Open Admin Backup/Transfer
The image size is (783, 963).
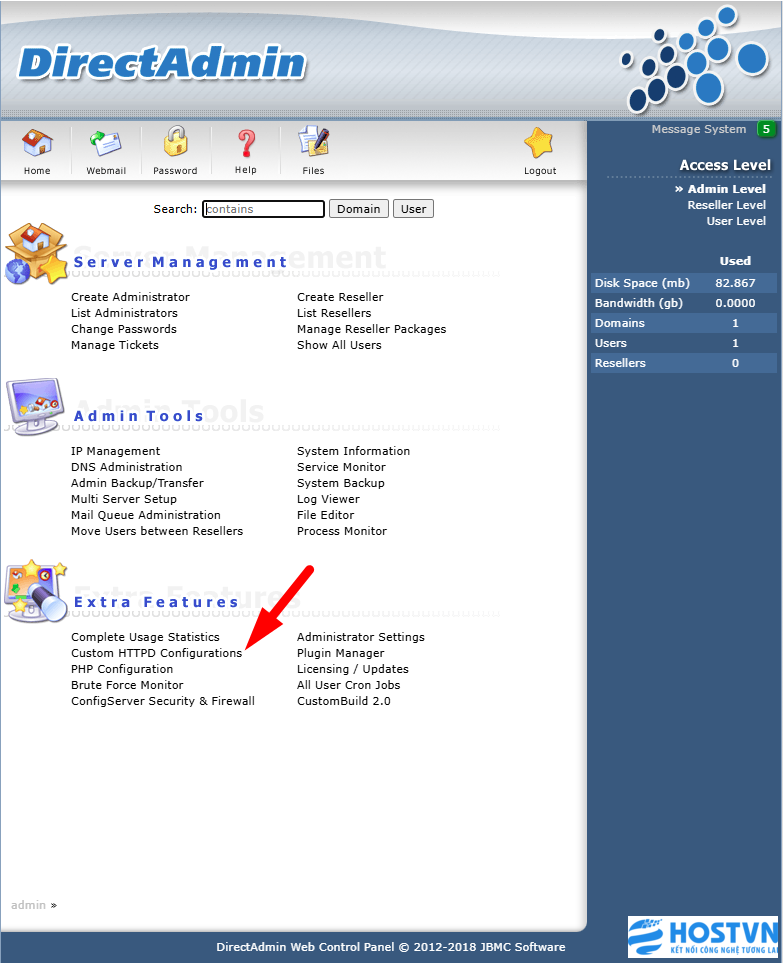[138, 483]
